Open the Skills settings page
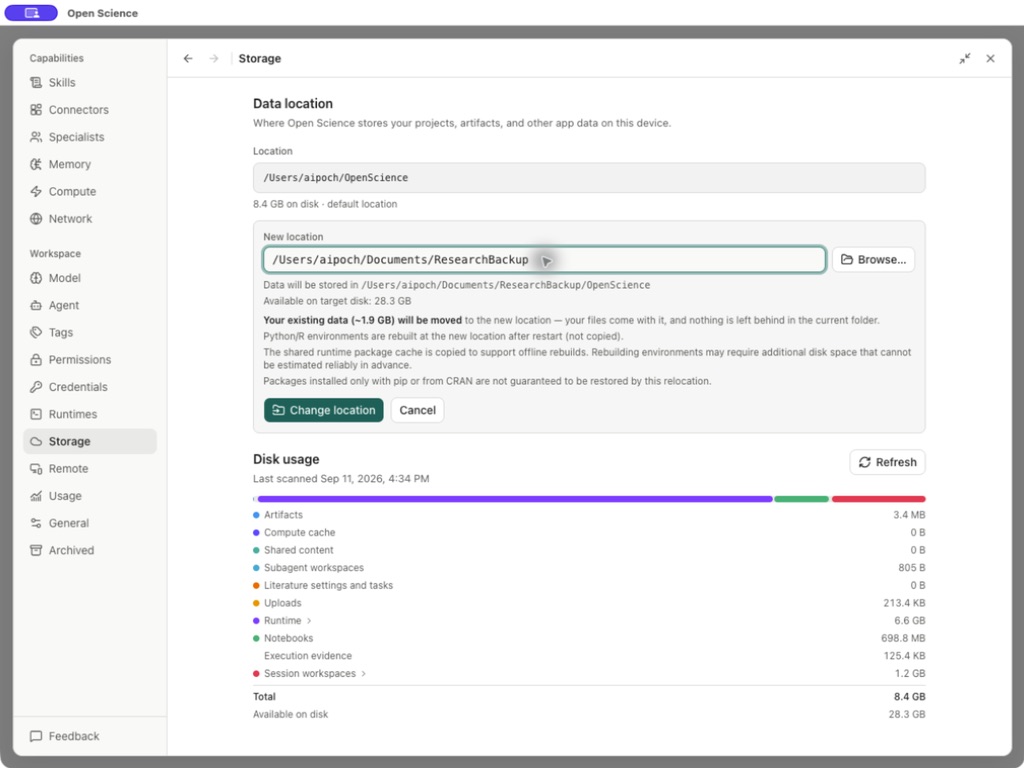The height and width of the screenshot is (768, 1024). [x=90, y=82]
